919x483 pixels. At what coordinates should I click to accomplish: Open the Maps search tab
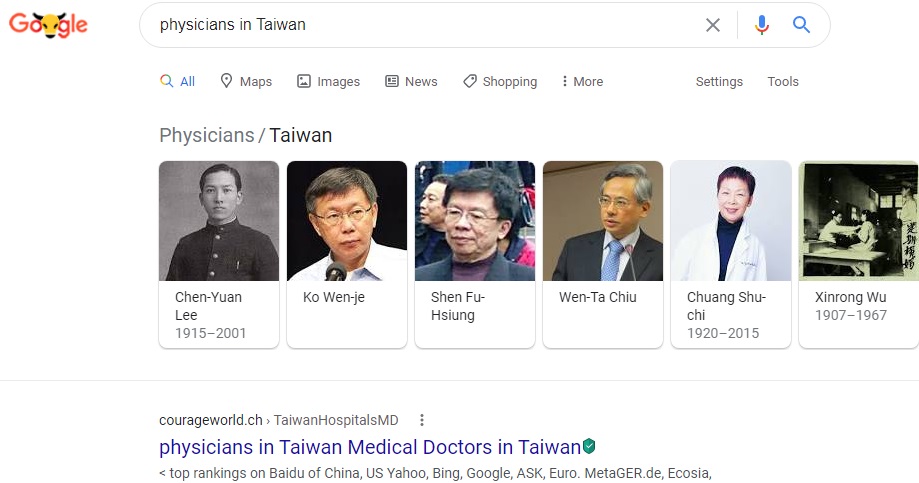pyautogui.click(x=246, y=81)
